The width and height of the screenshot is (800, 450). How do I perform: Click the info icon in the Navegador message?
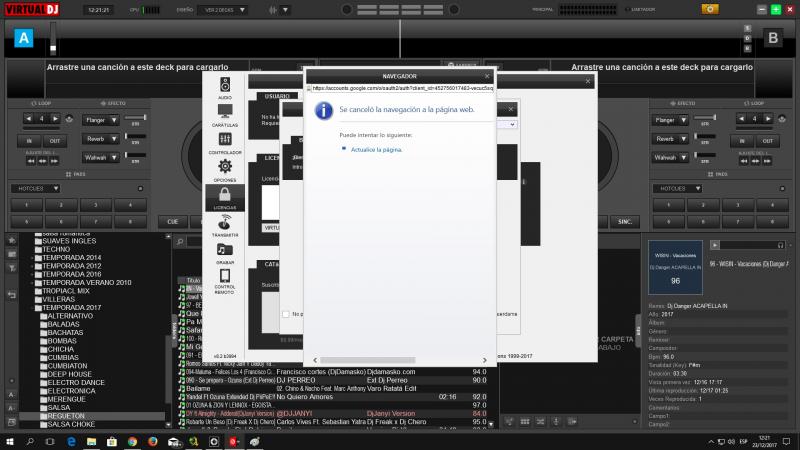point(324,110)
